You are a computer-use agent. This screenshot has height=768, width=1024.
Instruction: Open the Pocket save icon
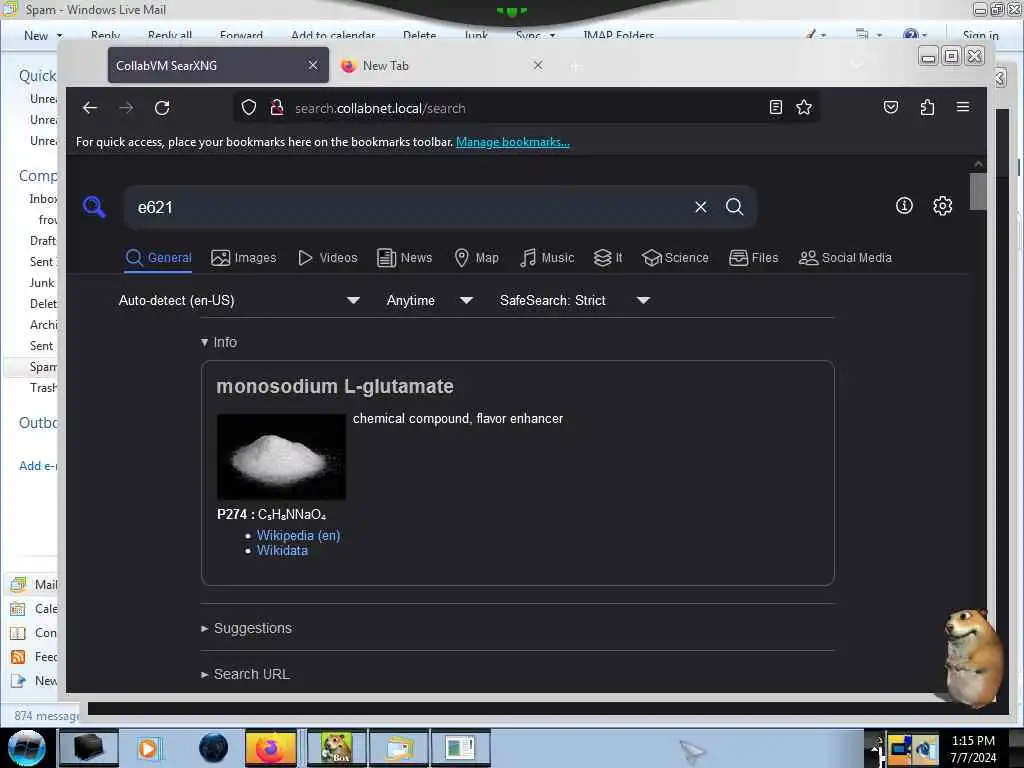point(891,107)
